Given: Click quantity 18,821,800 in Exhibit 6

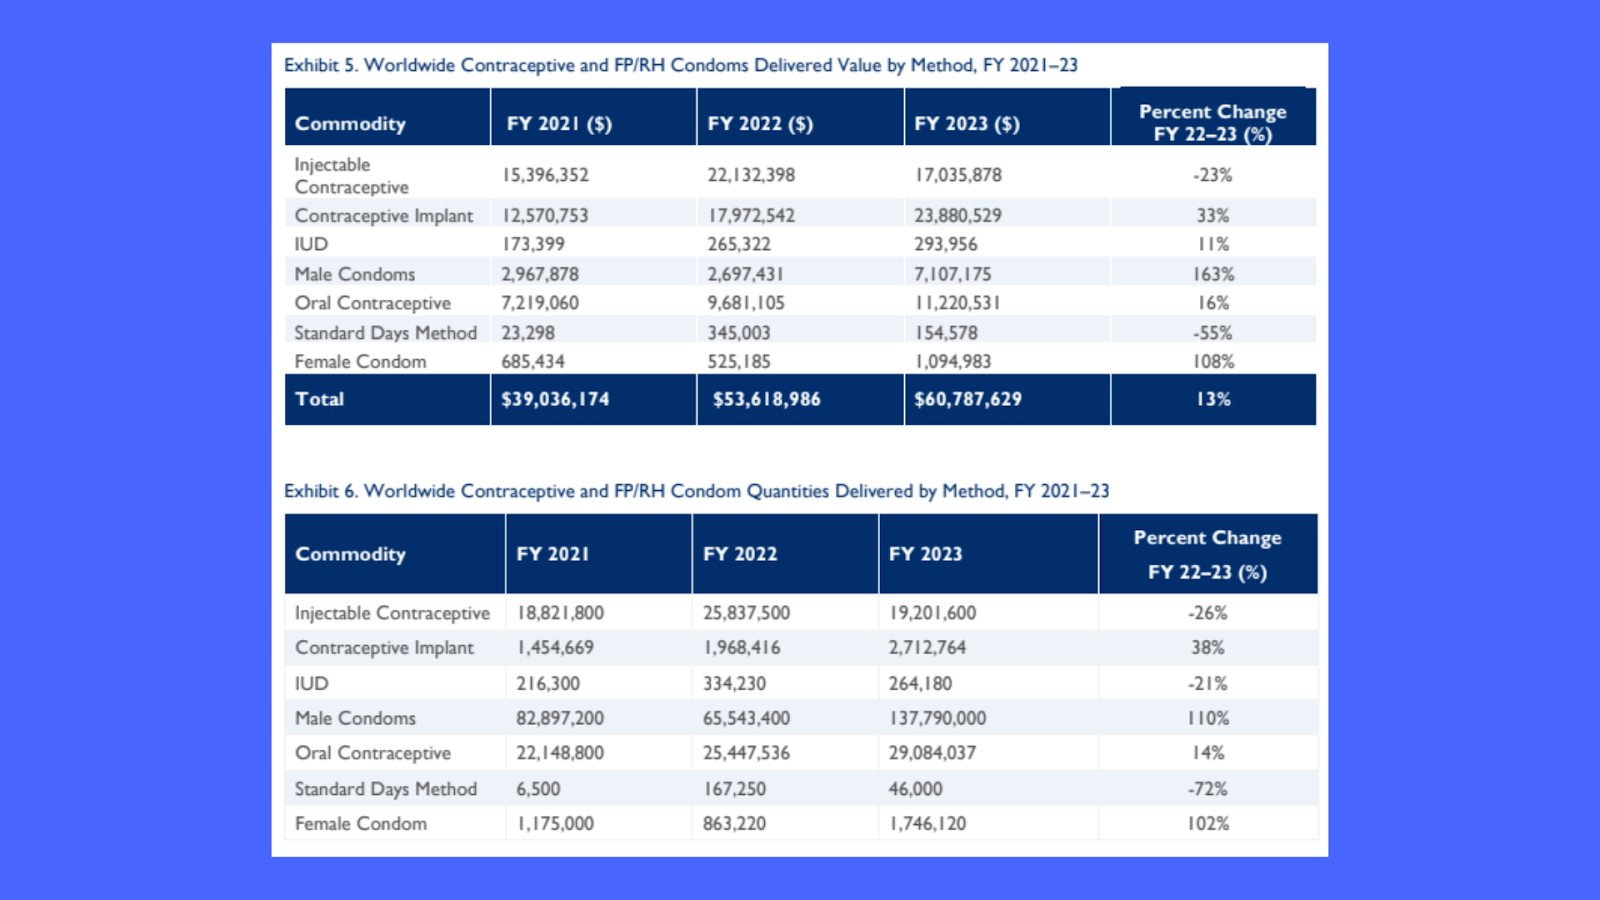Looking at the screenshot, I should 560,613.
